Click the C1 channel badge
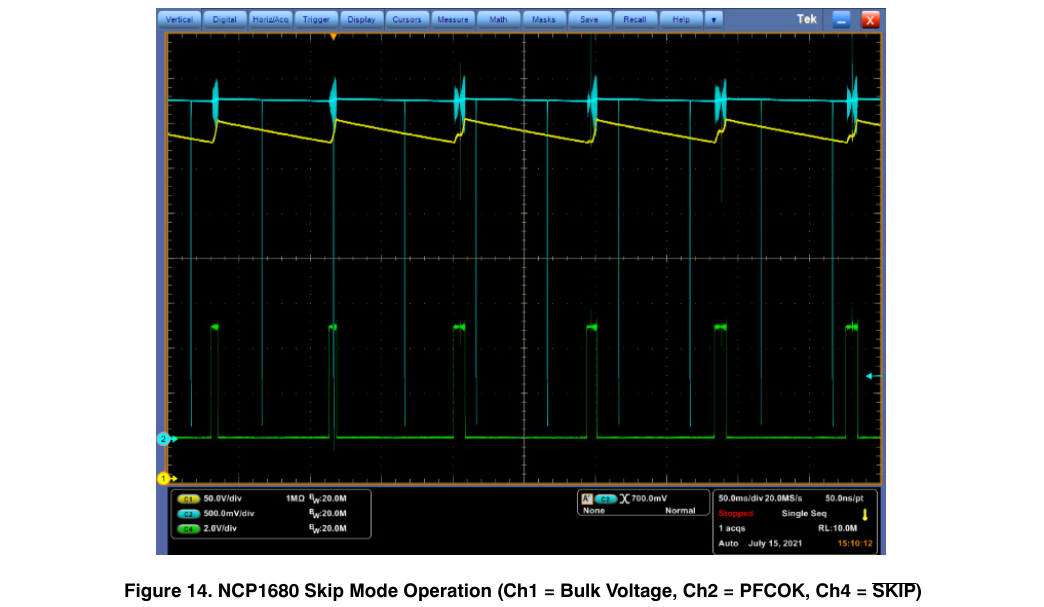Screen dimensions: 1044x607 [x=188, y=499]
